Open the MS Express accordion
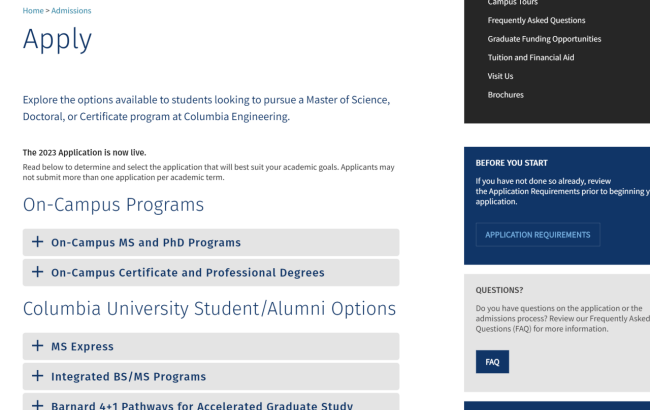 [x=82, y=347]
